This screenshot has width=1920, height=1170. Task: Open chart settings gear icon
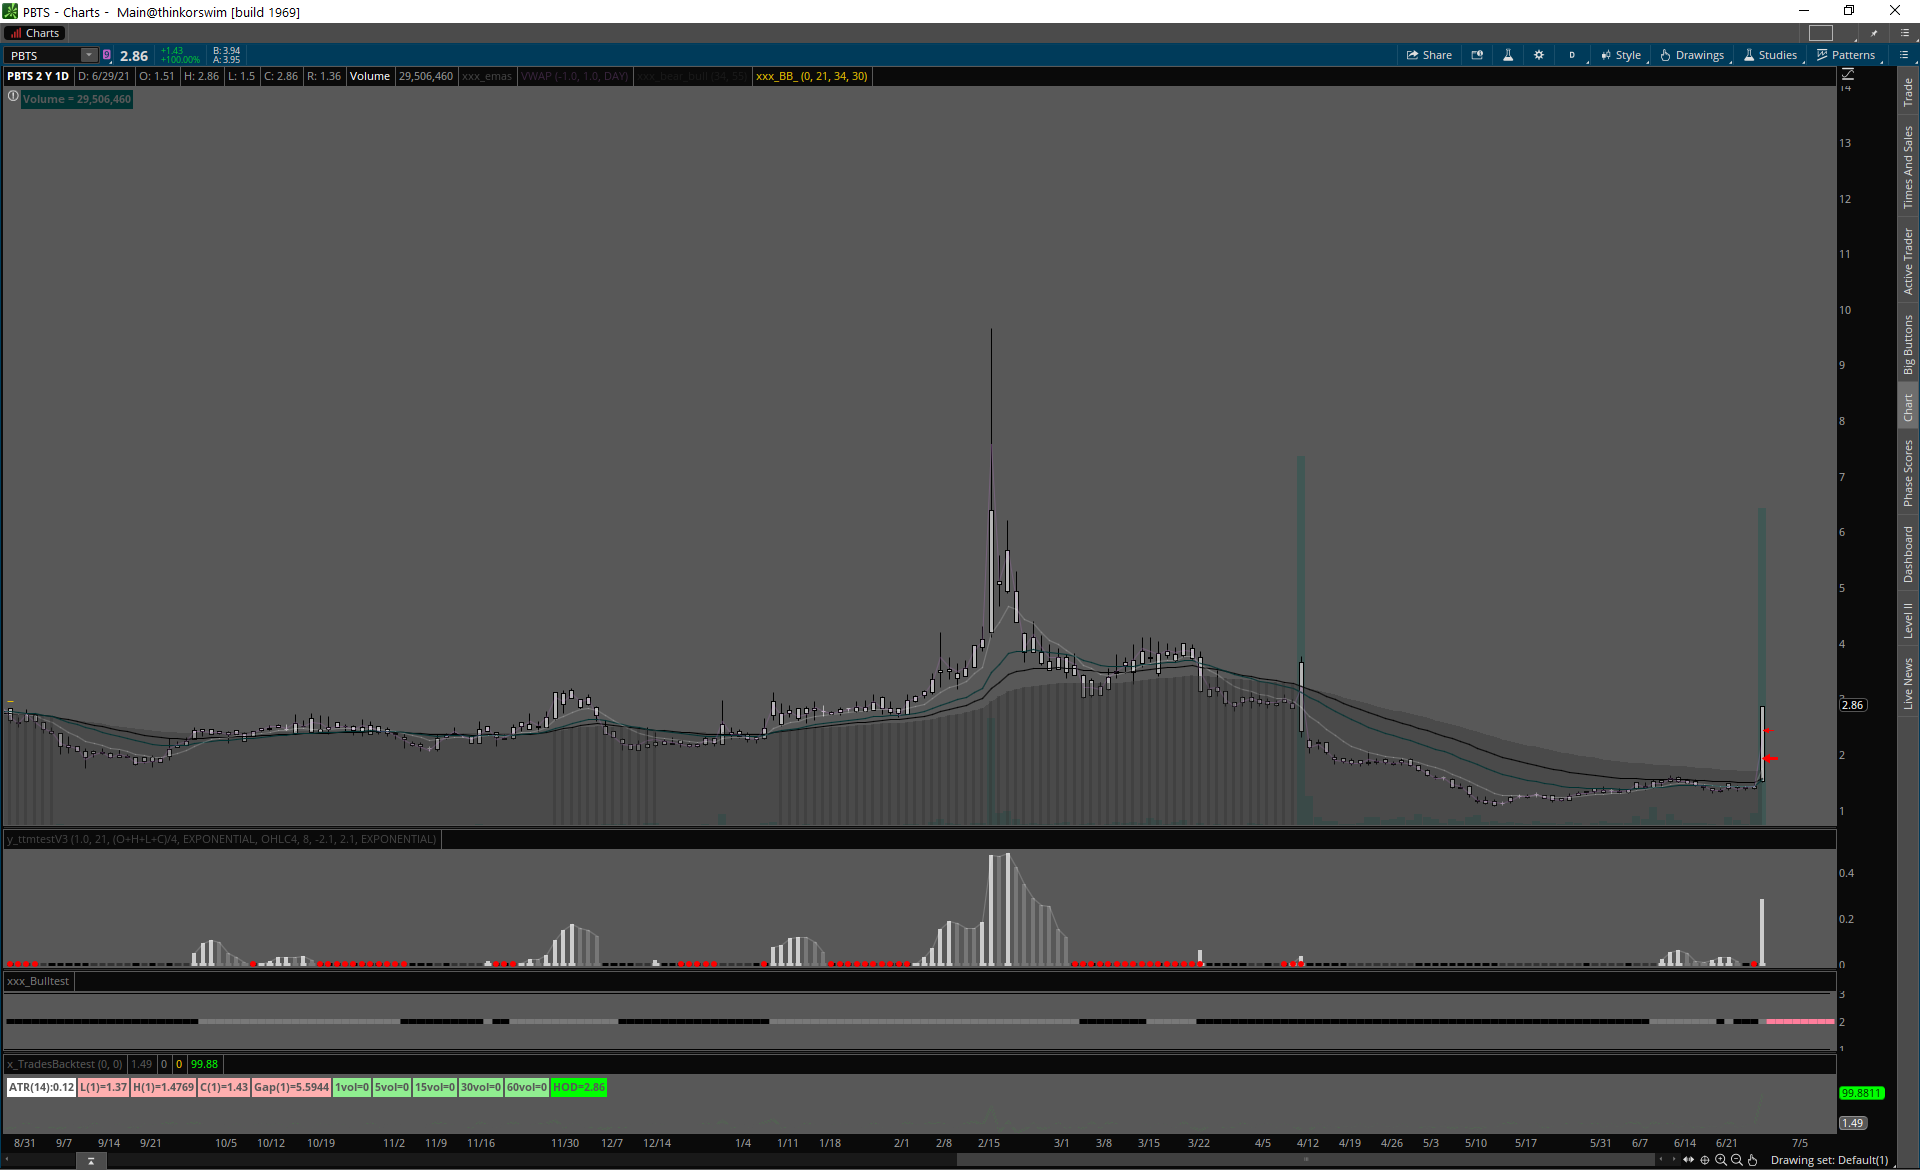(x=1539, y=55)
